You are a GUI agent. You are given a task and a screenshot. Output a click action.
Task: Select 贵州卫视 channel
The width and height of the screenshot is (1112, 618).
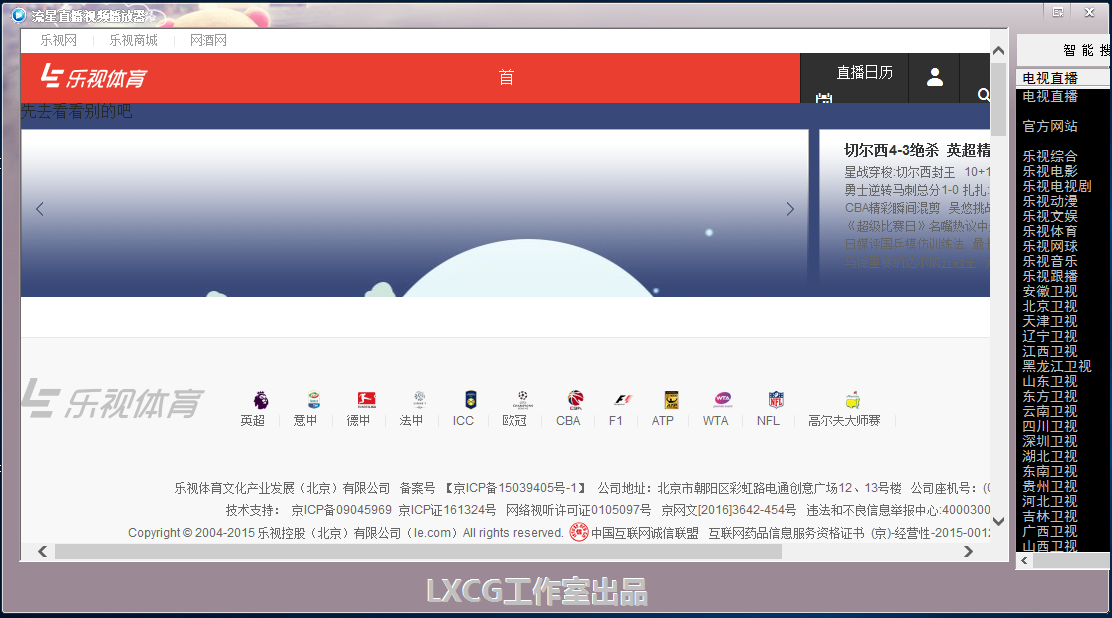[1050, 486]
